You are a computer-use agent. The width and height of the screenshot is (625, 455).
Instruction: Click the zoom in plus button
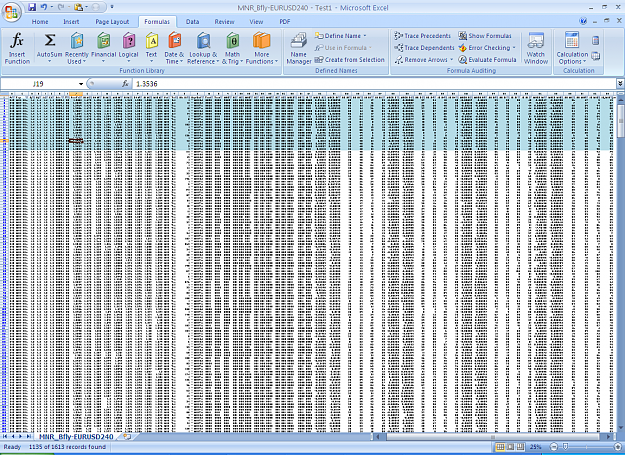coord(618,447)
